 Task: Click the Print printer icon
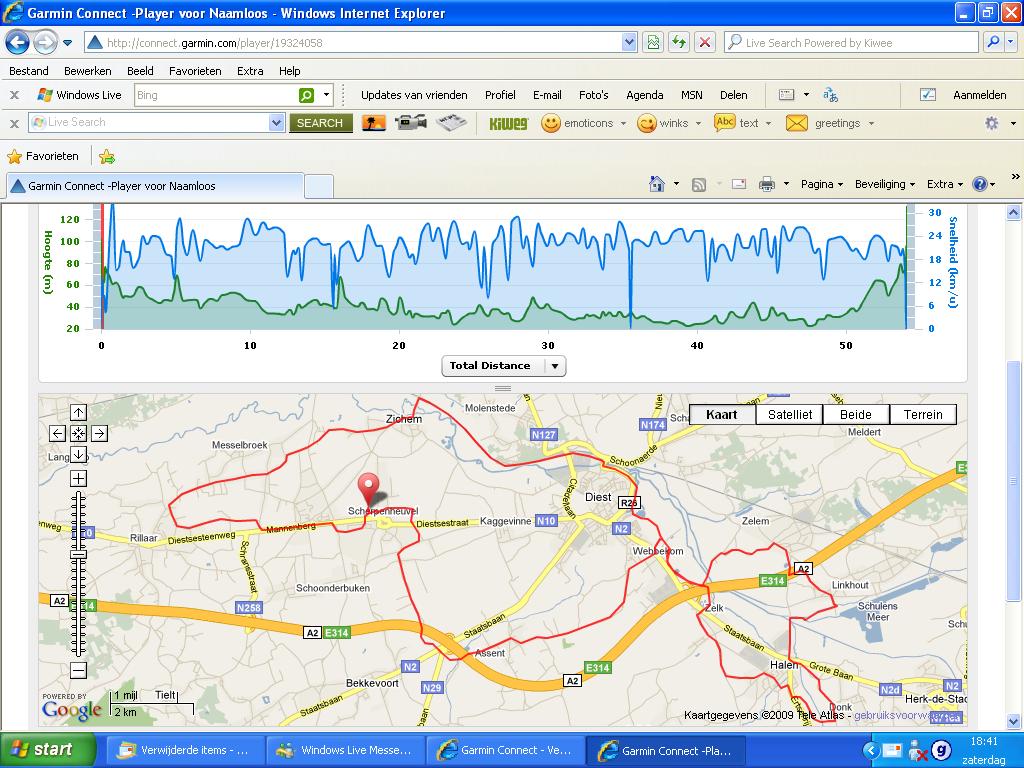[x=767, y=185]
